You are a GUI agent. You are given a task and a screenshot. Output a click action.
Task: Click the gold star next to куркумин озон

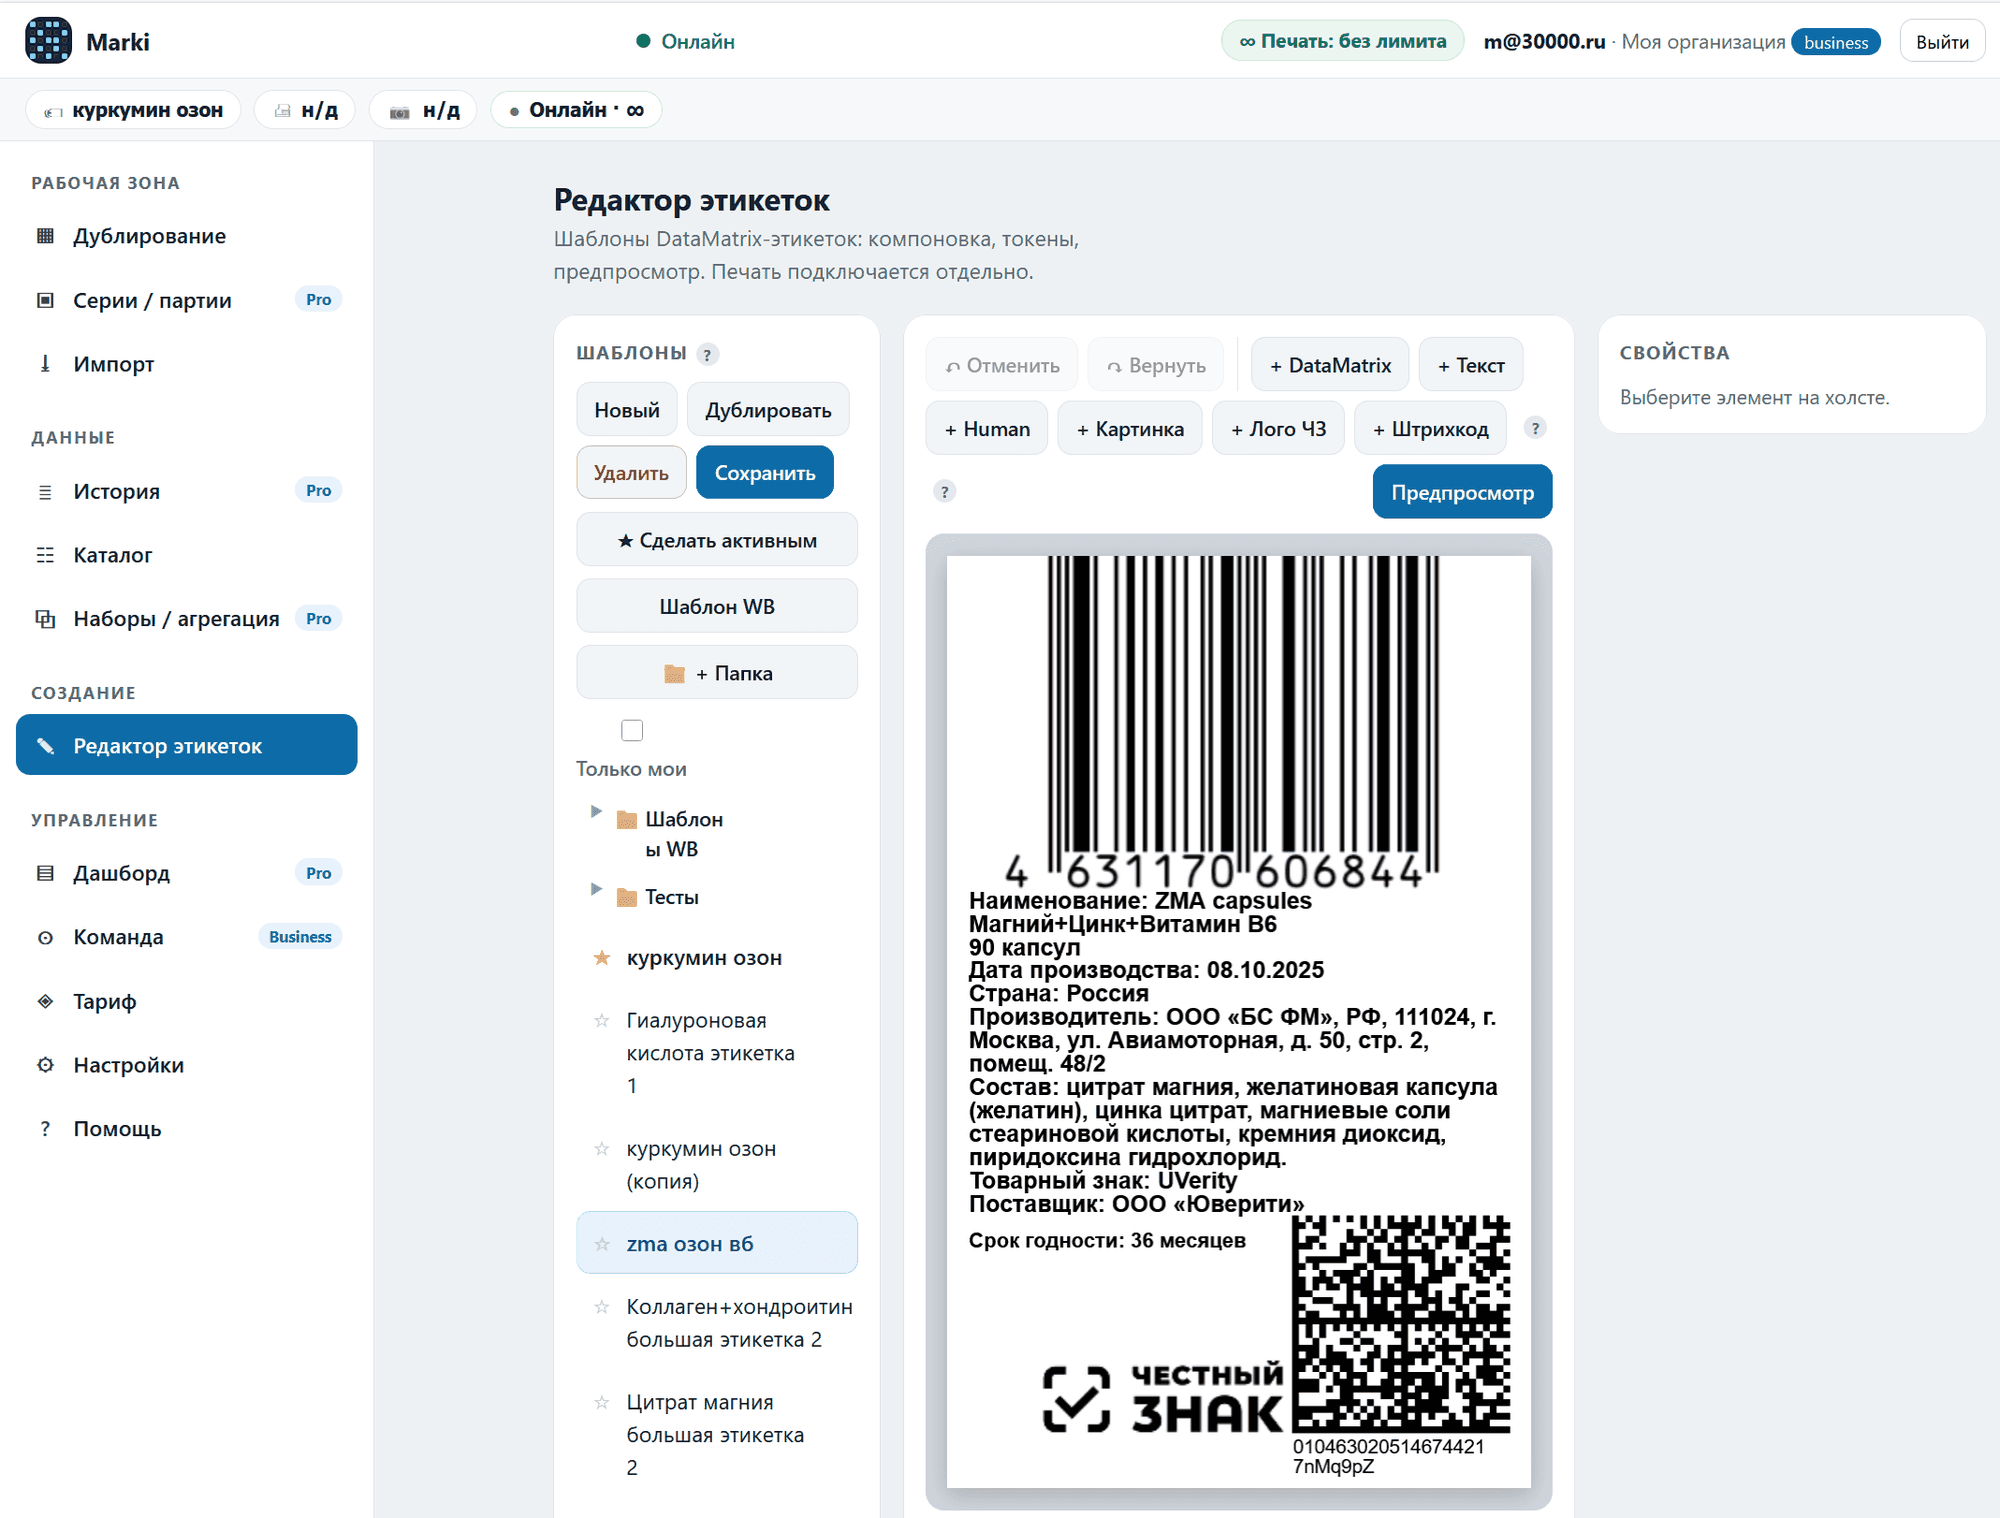(602, 958)
